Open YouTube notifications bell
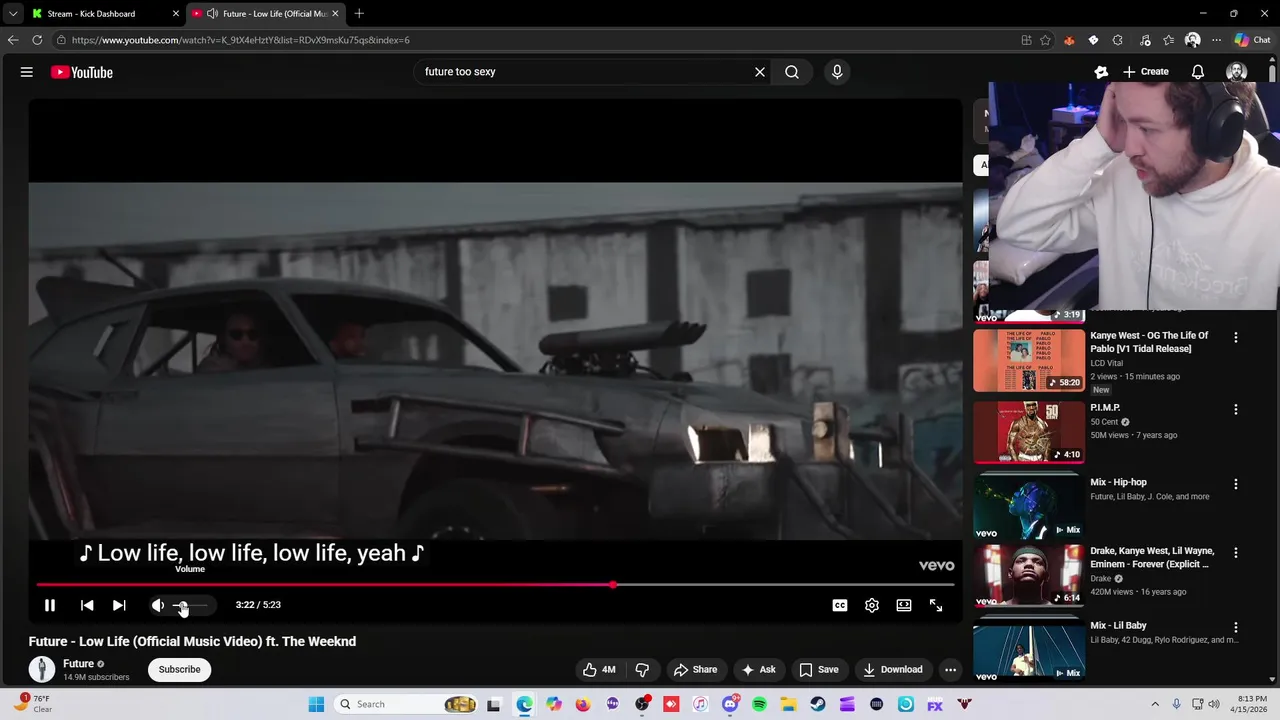 pyautogui.click(x=1198, y=72)
